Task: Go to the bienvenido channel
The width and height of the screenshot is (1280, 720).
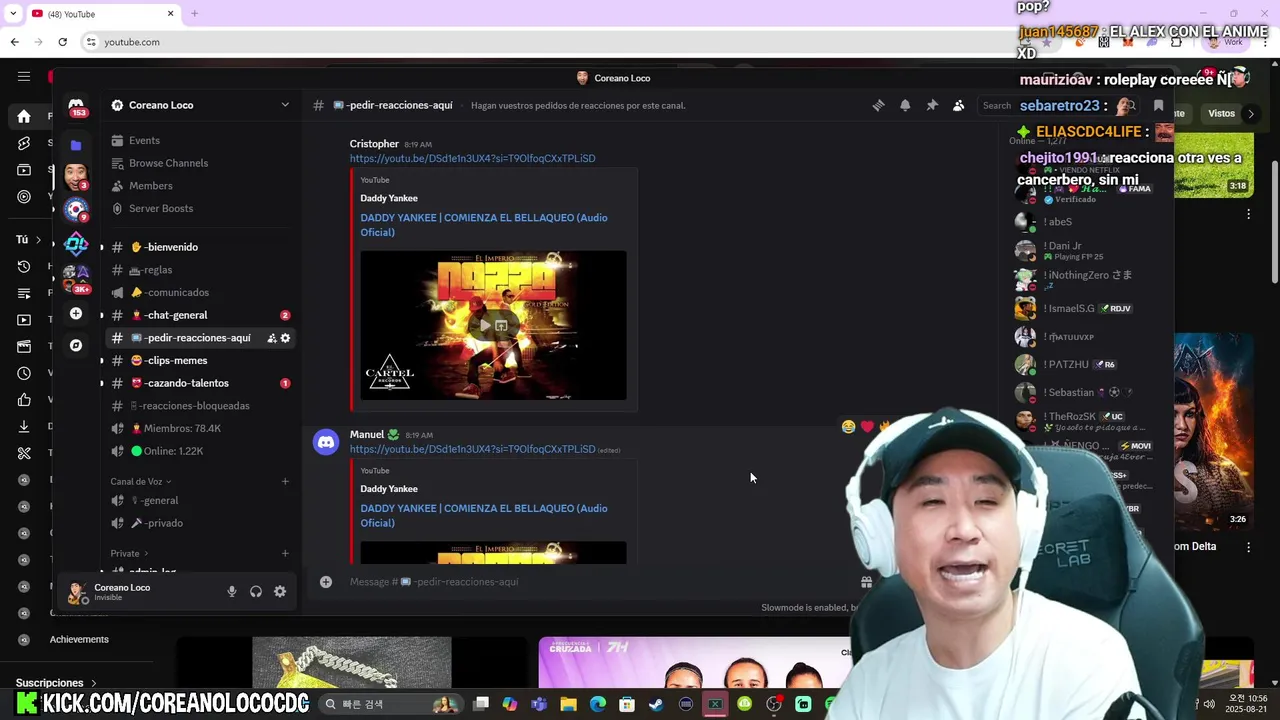Action: (200, 247)
